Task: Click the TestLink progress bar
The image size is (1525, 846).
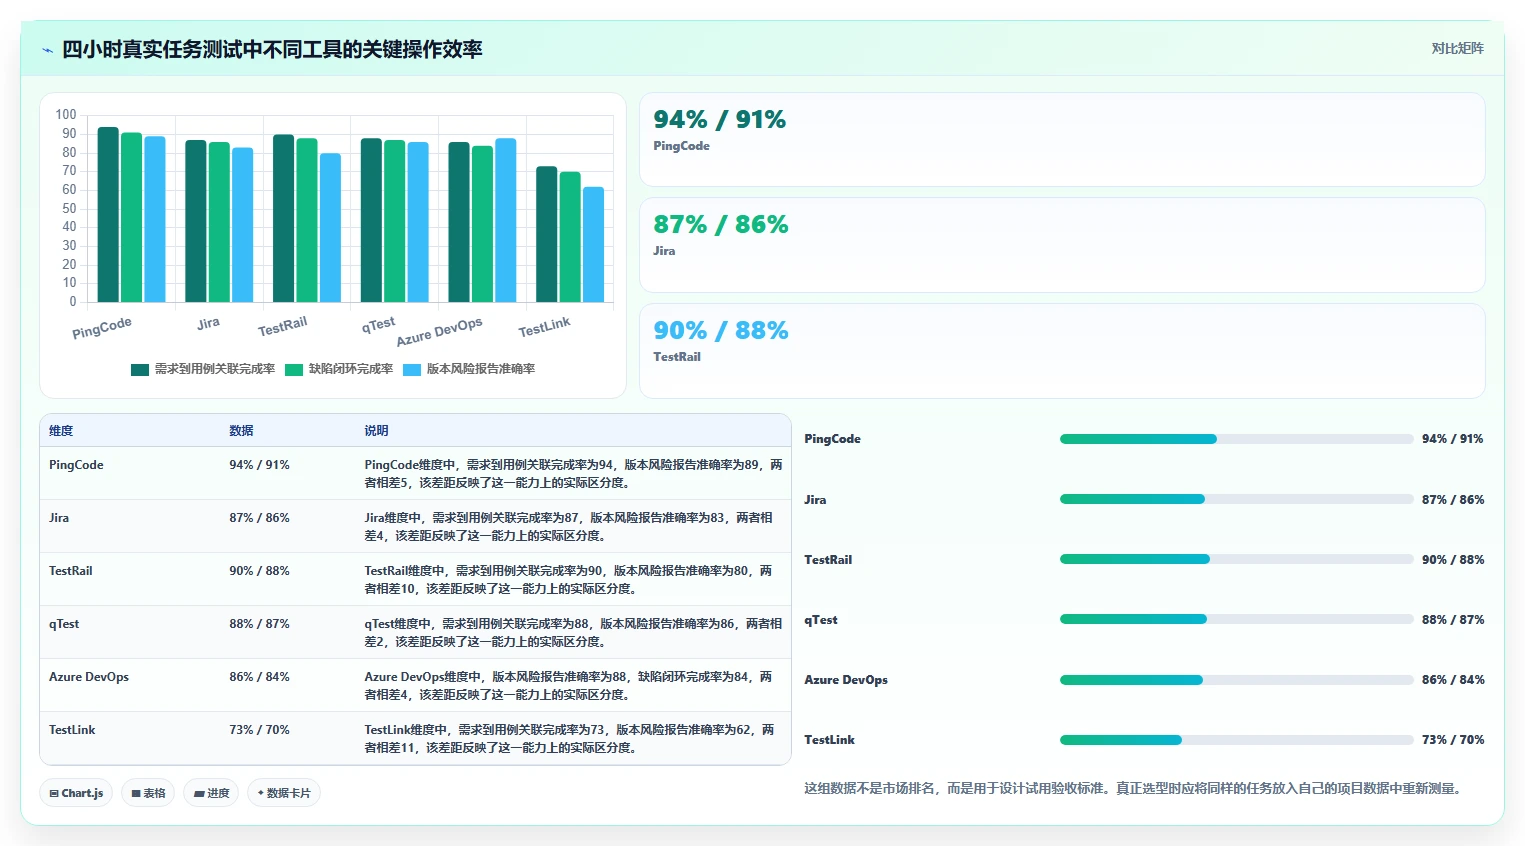Action: click(1236, 740)
